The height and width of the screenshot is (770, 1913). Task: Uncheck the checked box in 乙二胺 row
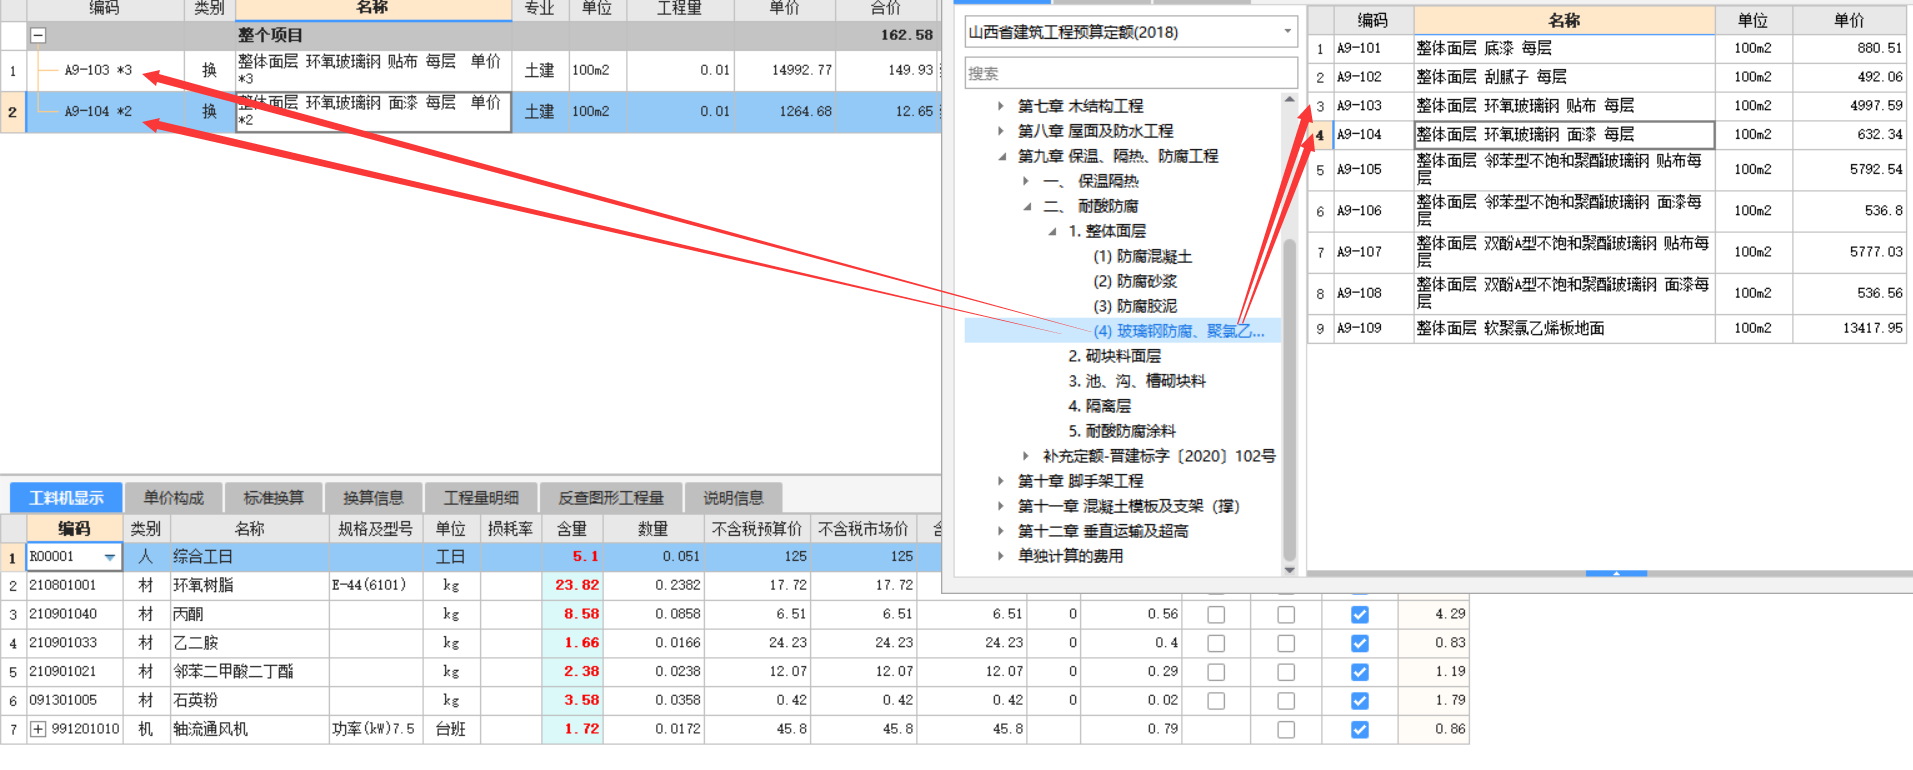[1360, 644]
